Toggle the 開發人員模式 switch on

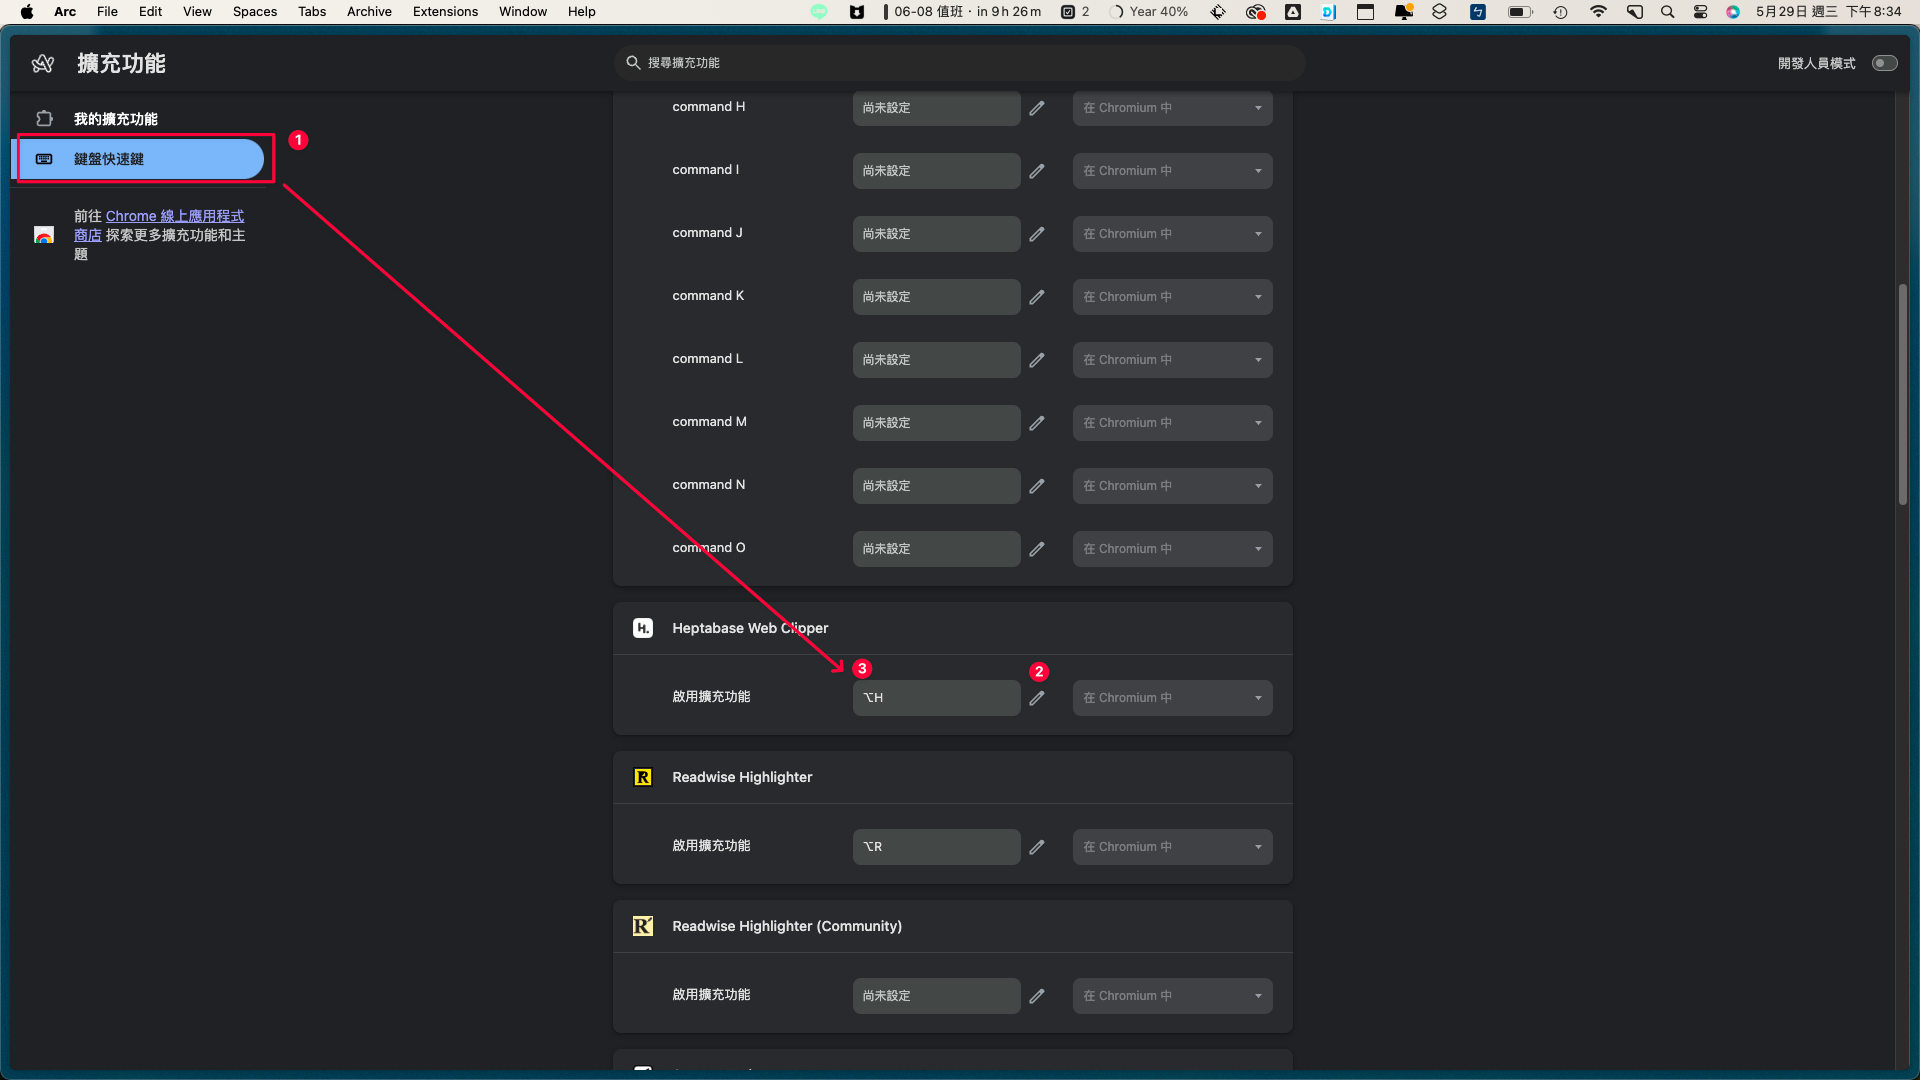coord(1886,63)
